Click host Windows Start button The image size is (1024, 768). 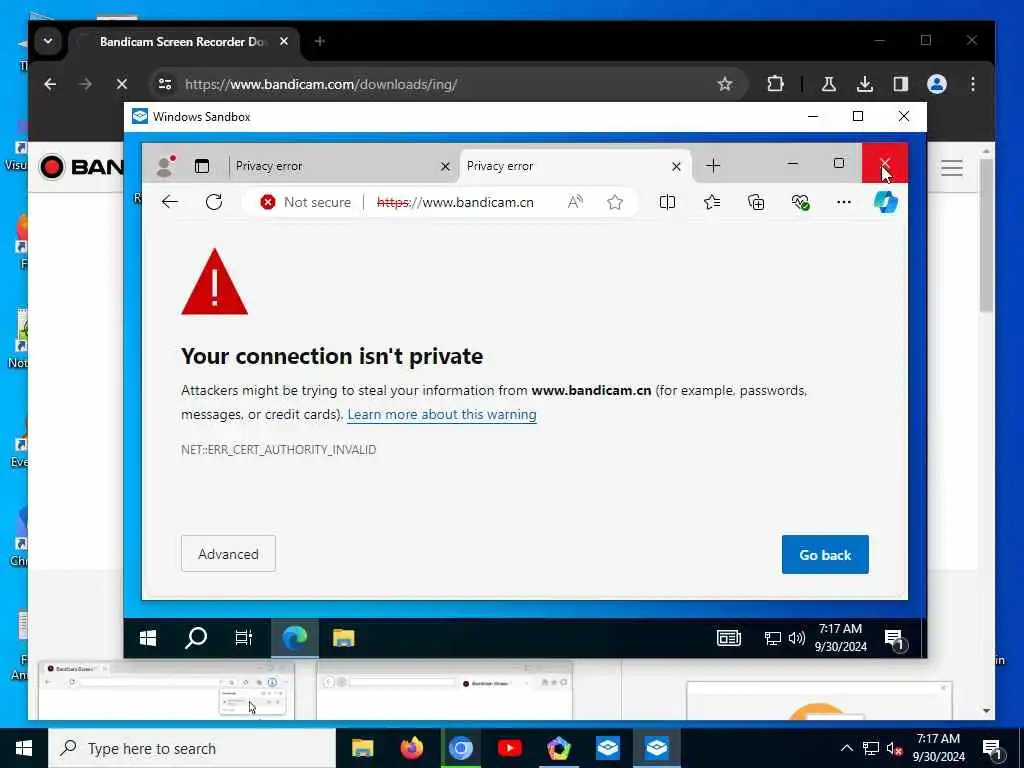pos(24,748)
